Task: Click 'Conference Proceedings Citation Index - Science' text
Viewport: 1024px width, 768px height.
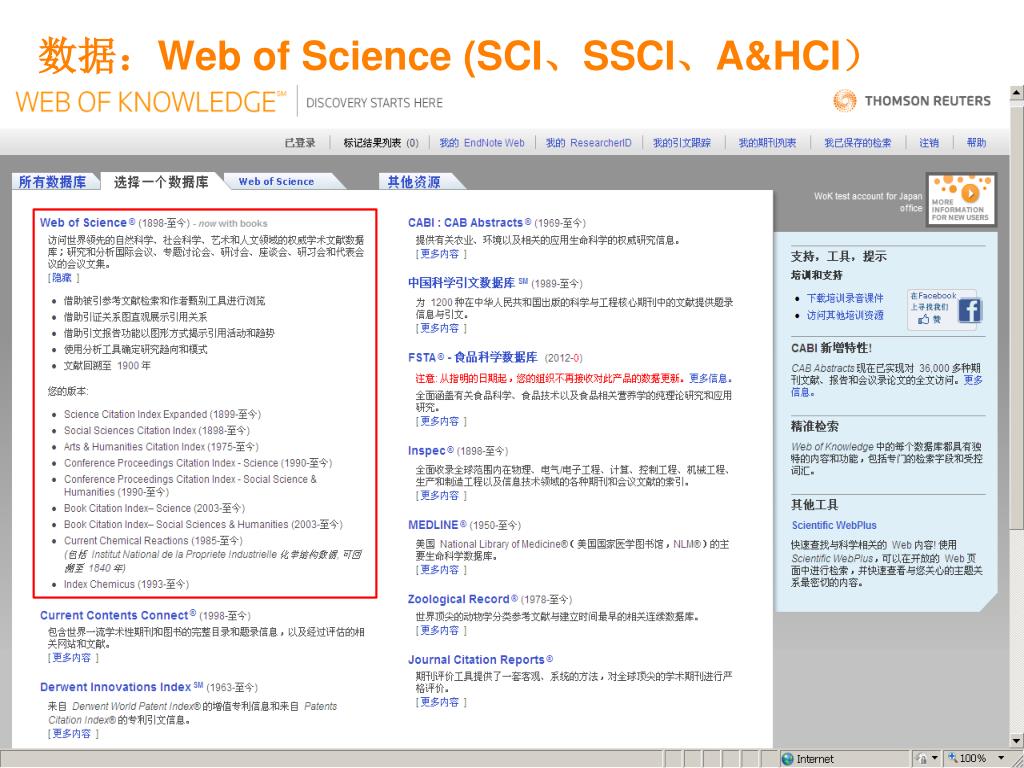Action: point(171,463)
